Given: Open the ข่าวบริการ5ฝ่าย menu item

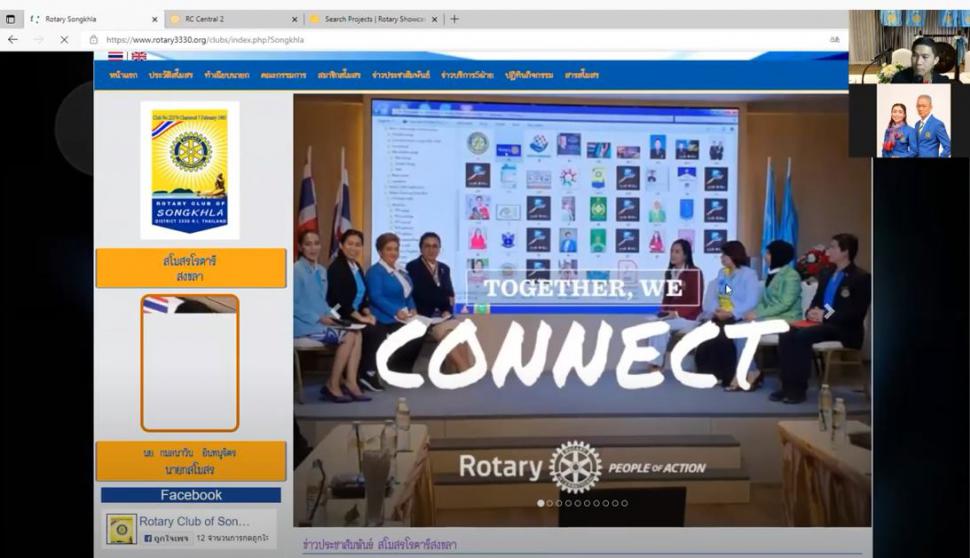Looking at the screenshot, I should tap(467, 75).
